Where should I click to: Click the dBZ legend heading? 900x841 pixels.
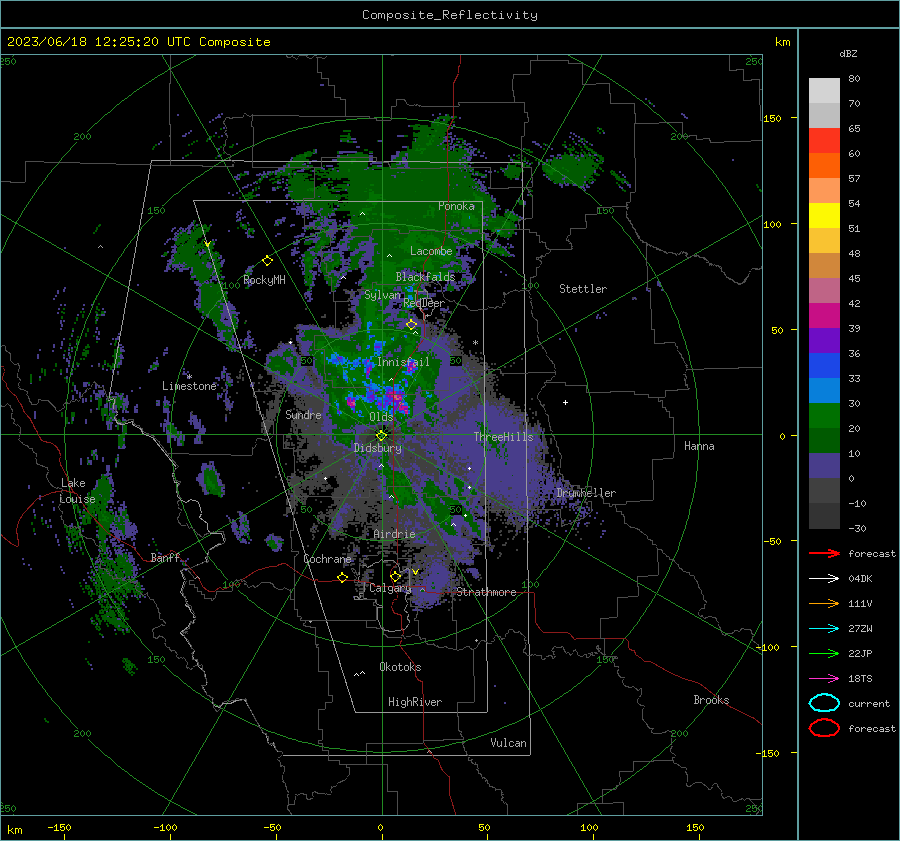(848, 53)
